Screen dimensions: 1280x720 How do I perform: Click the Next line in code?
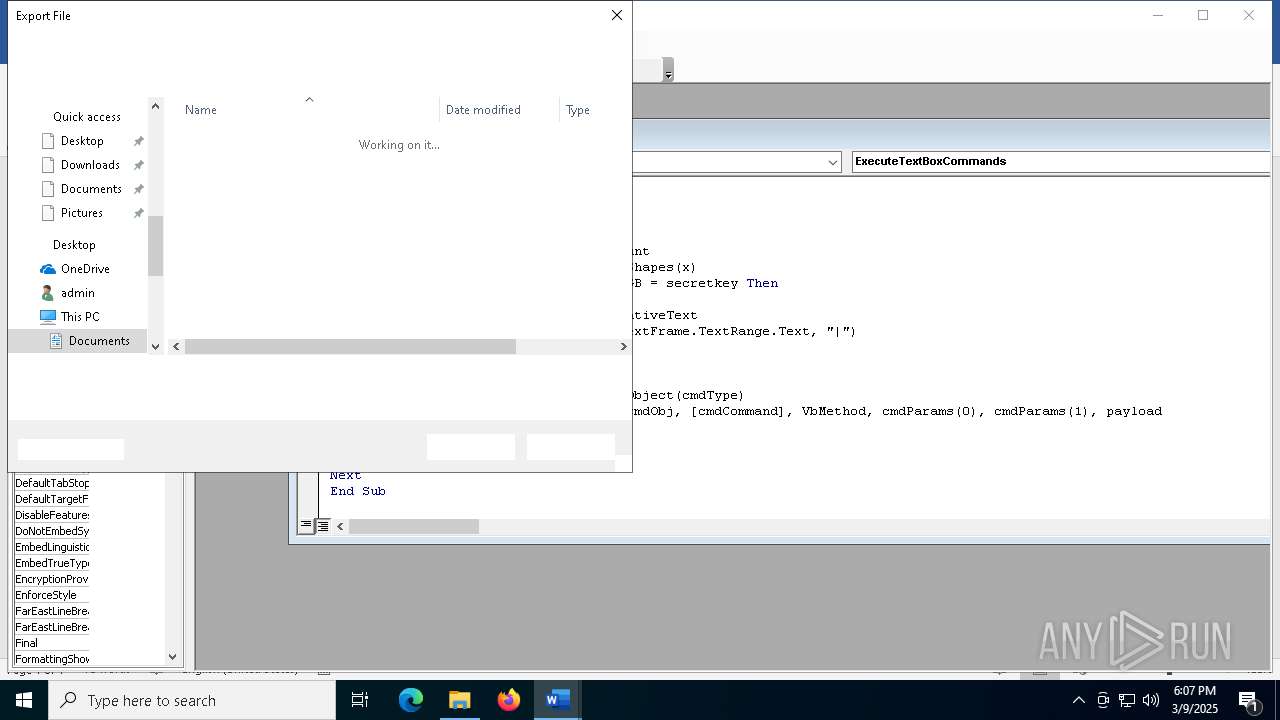pyautogui.click(x=346, y=476)
